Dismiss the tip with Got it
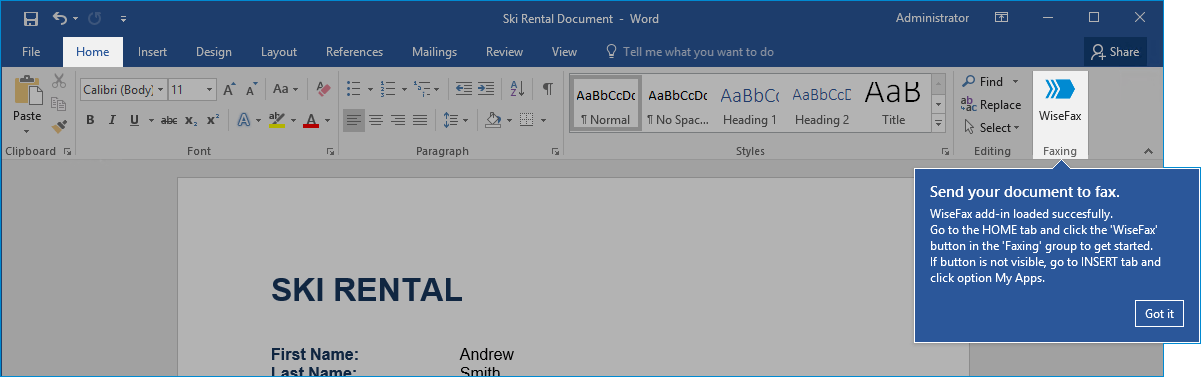Screen dimensions: 1201x377 [1159, 314]
